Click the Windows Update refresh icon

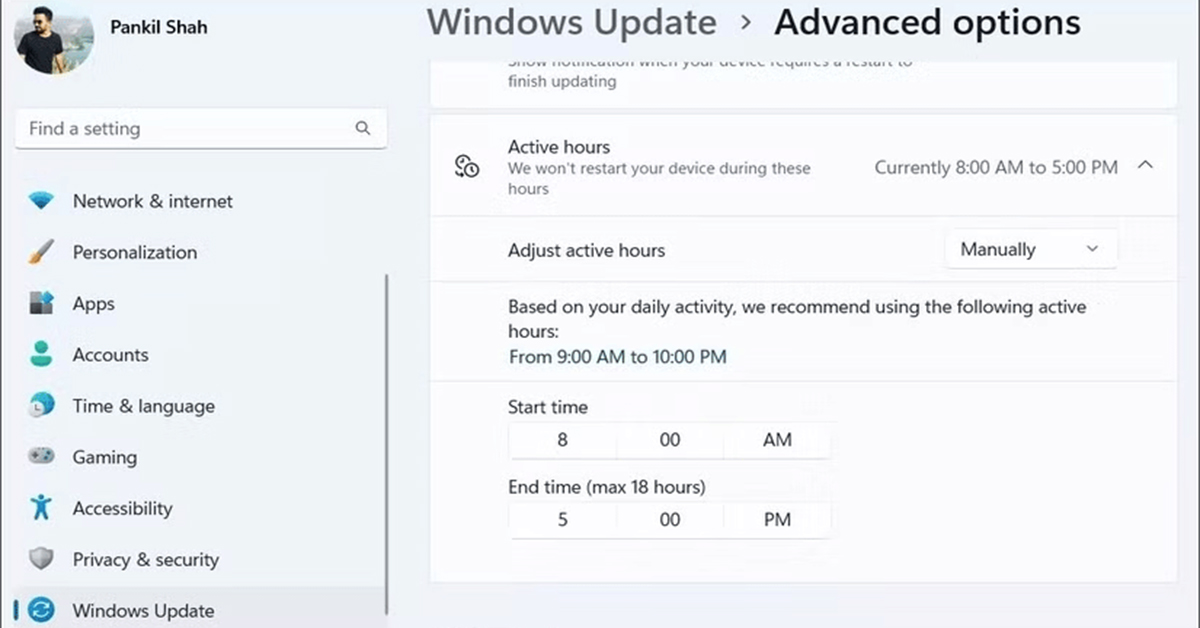click(42, 610)
